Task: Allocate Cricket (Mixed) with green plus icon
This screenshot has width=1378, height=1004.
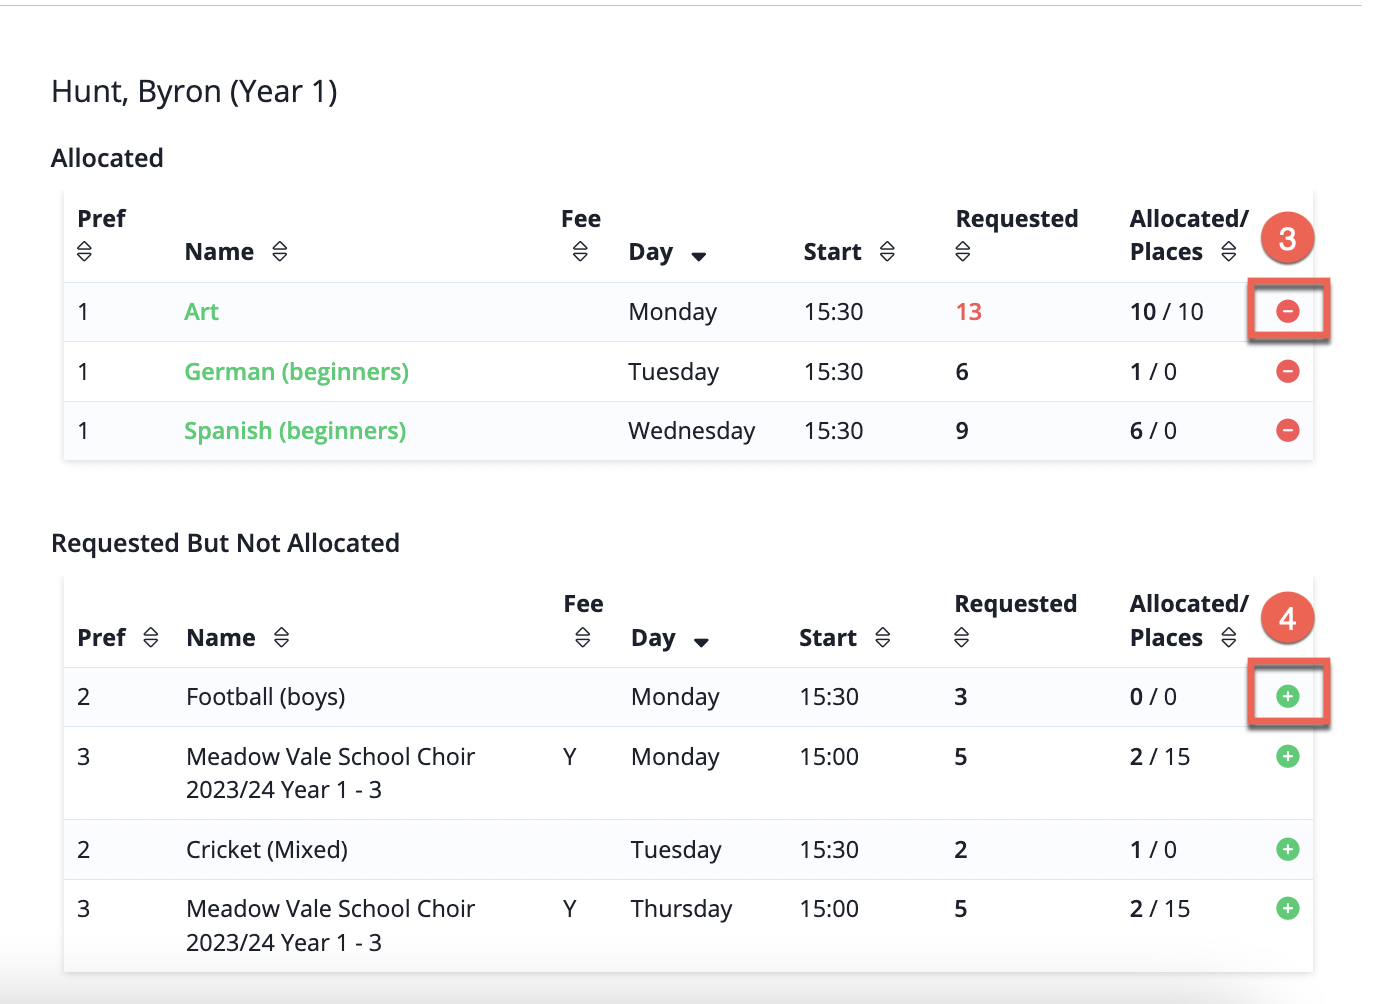Action: click(1288, 849)
